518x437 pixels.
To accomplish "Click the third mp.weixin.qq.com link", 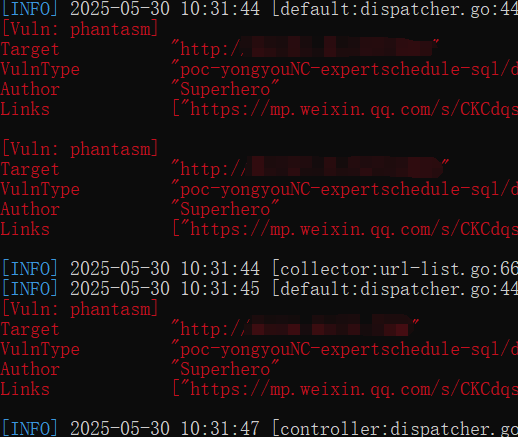I will (345, 390).
